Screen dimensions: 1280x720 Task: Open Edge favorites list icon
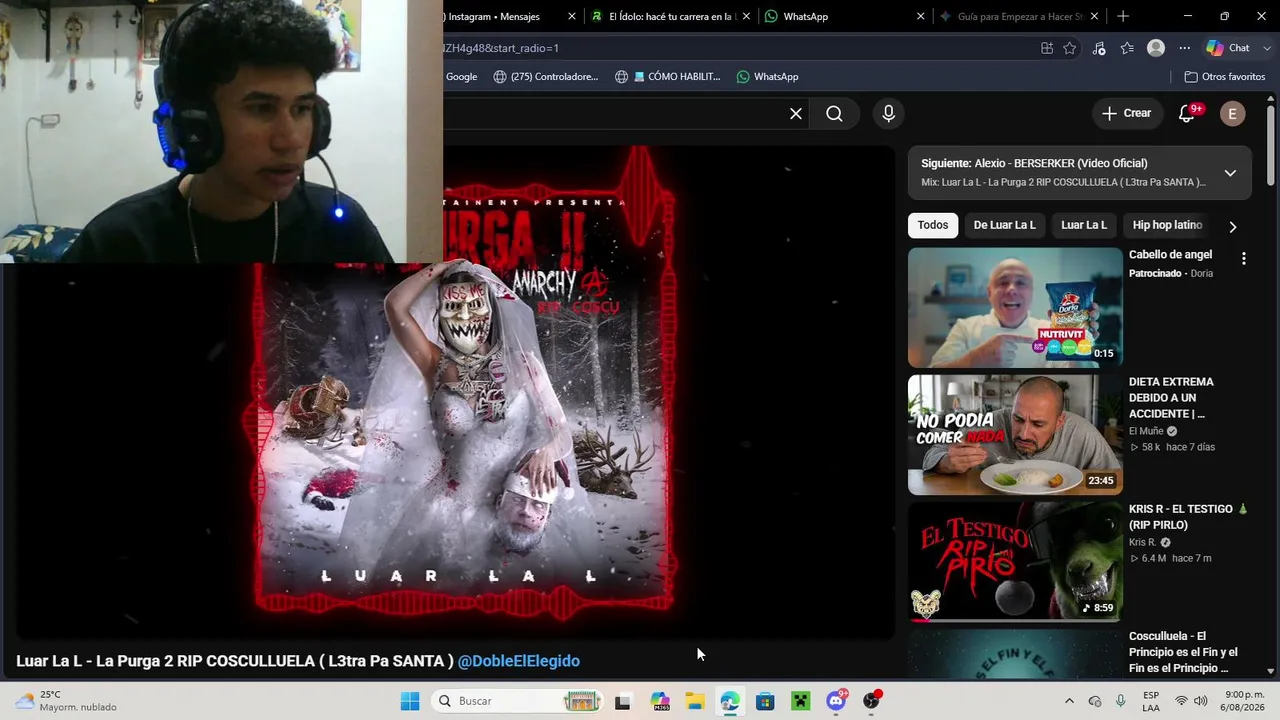(x=1127, y=48)
